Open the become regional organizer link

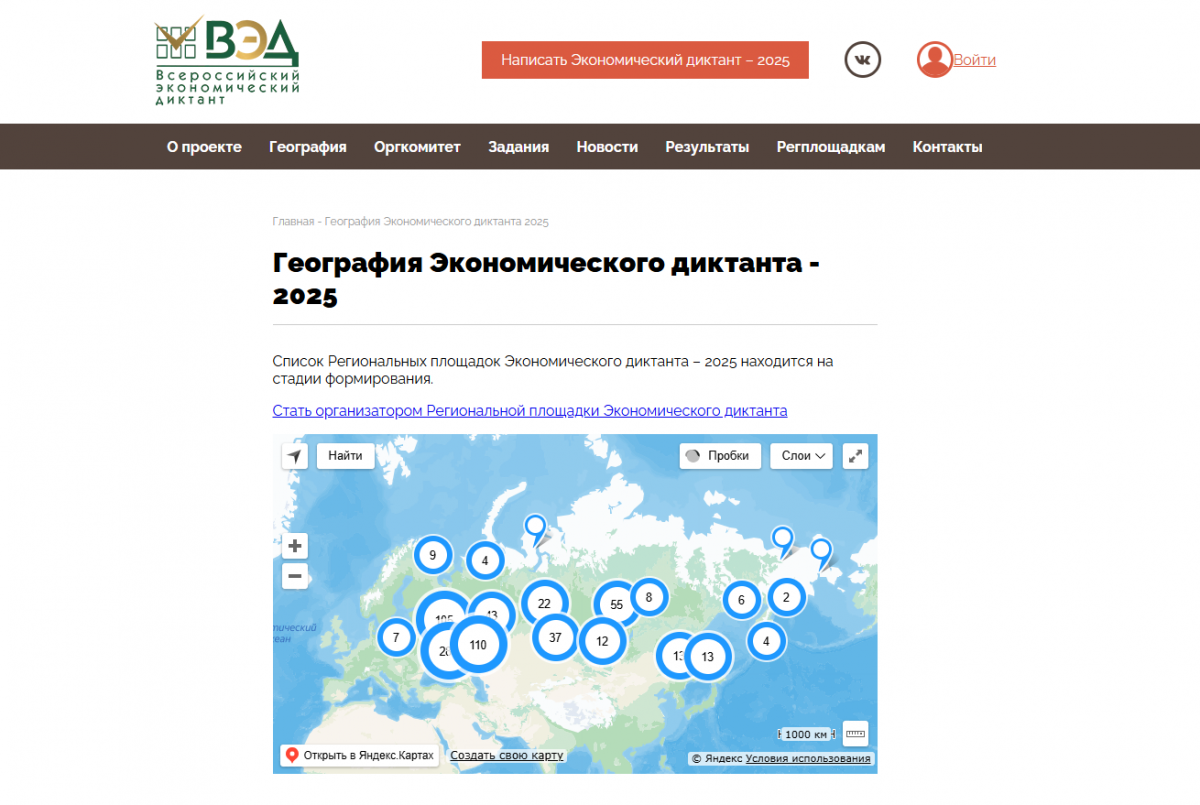pyautogui.click(x=529, y=411)
